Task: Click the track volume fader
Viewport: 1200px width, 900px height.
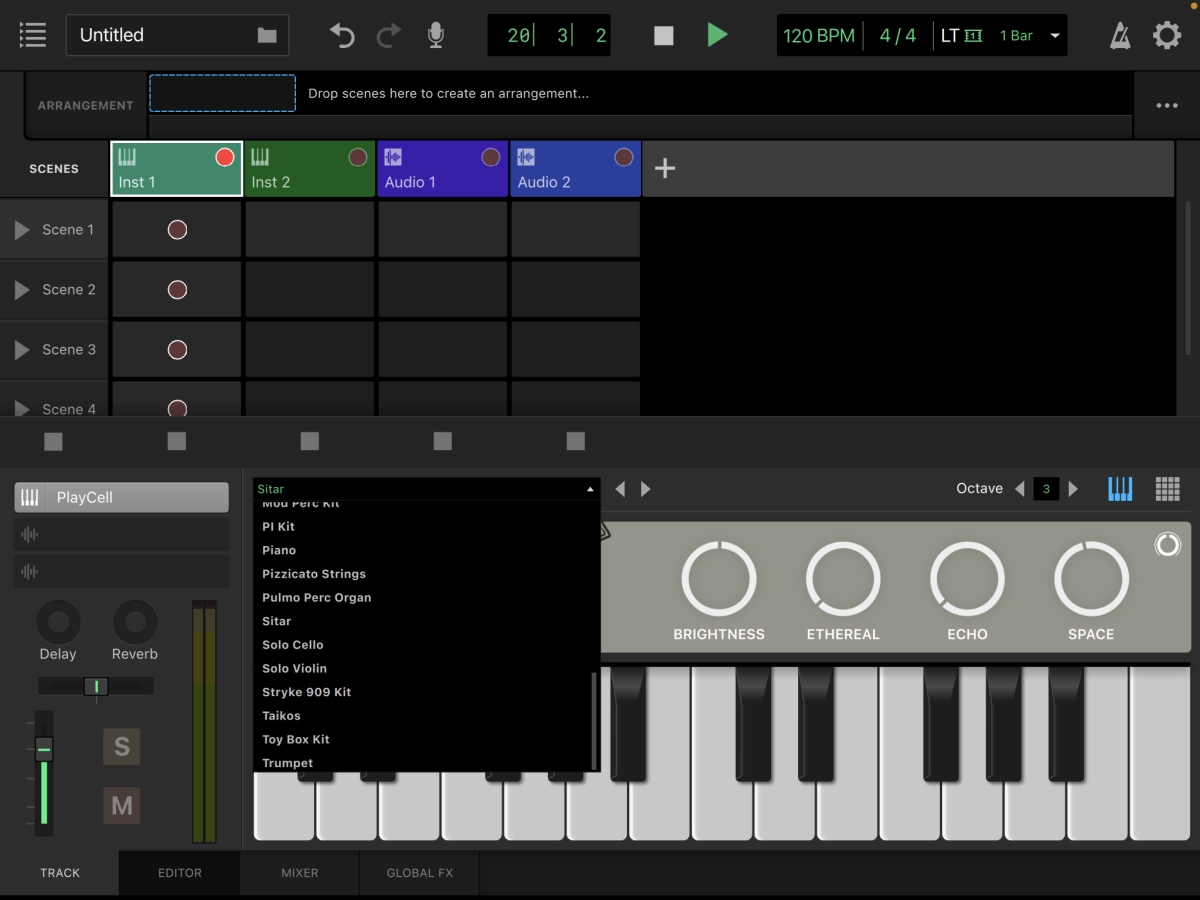Action: (44, 750)
